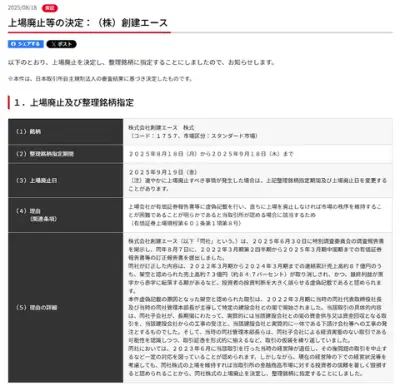Select the (5) 理由の詳細 row header
400x386 pixels.
66,307
